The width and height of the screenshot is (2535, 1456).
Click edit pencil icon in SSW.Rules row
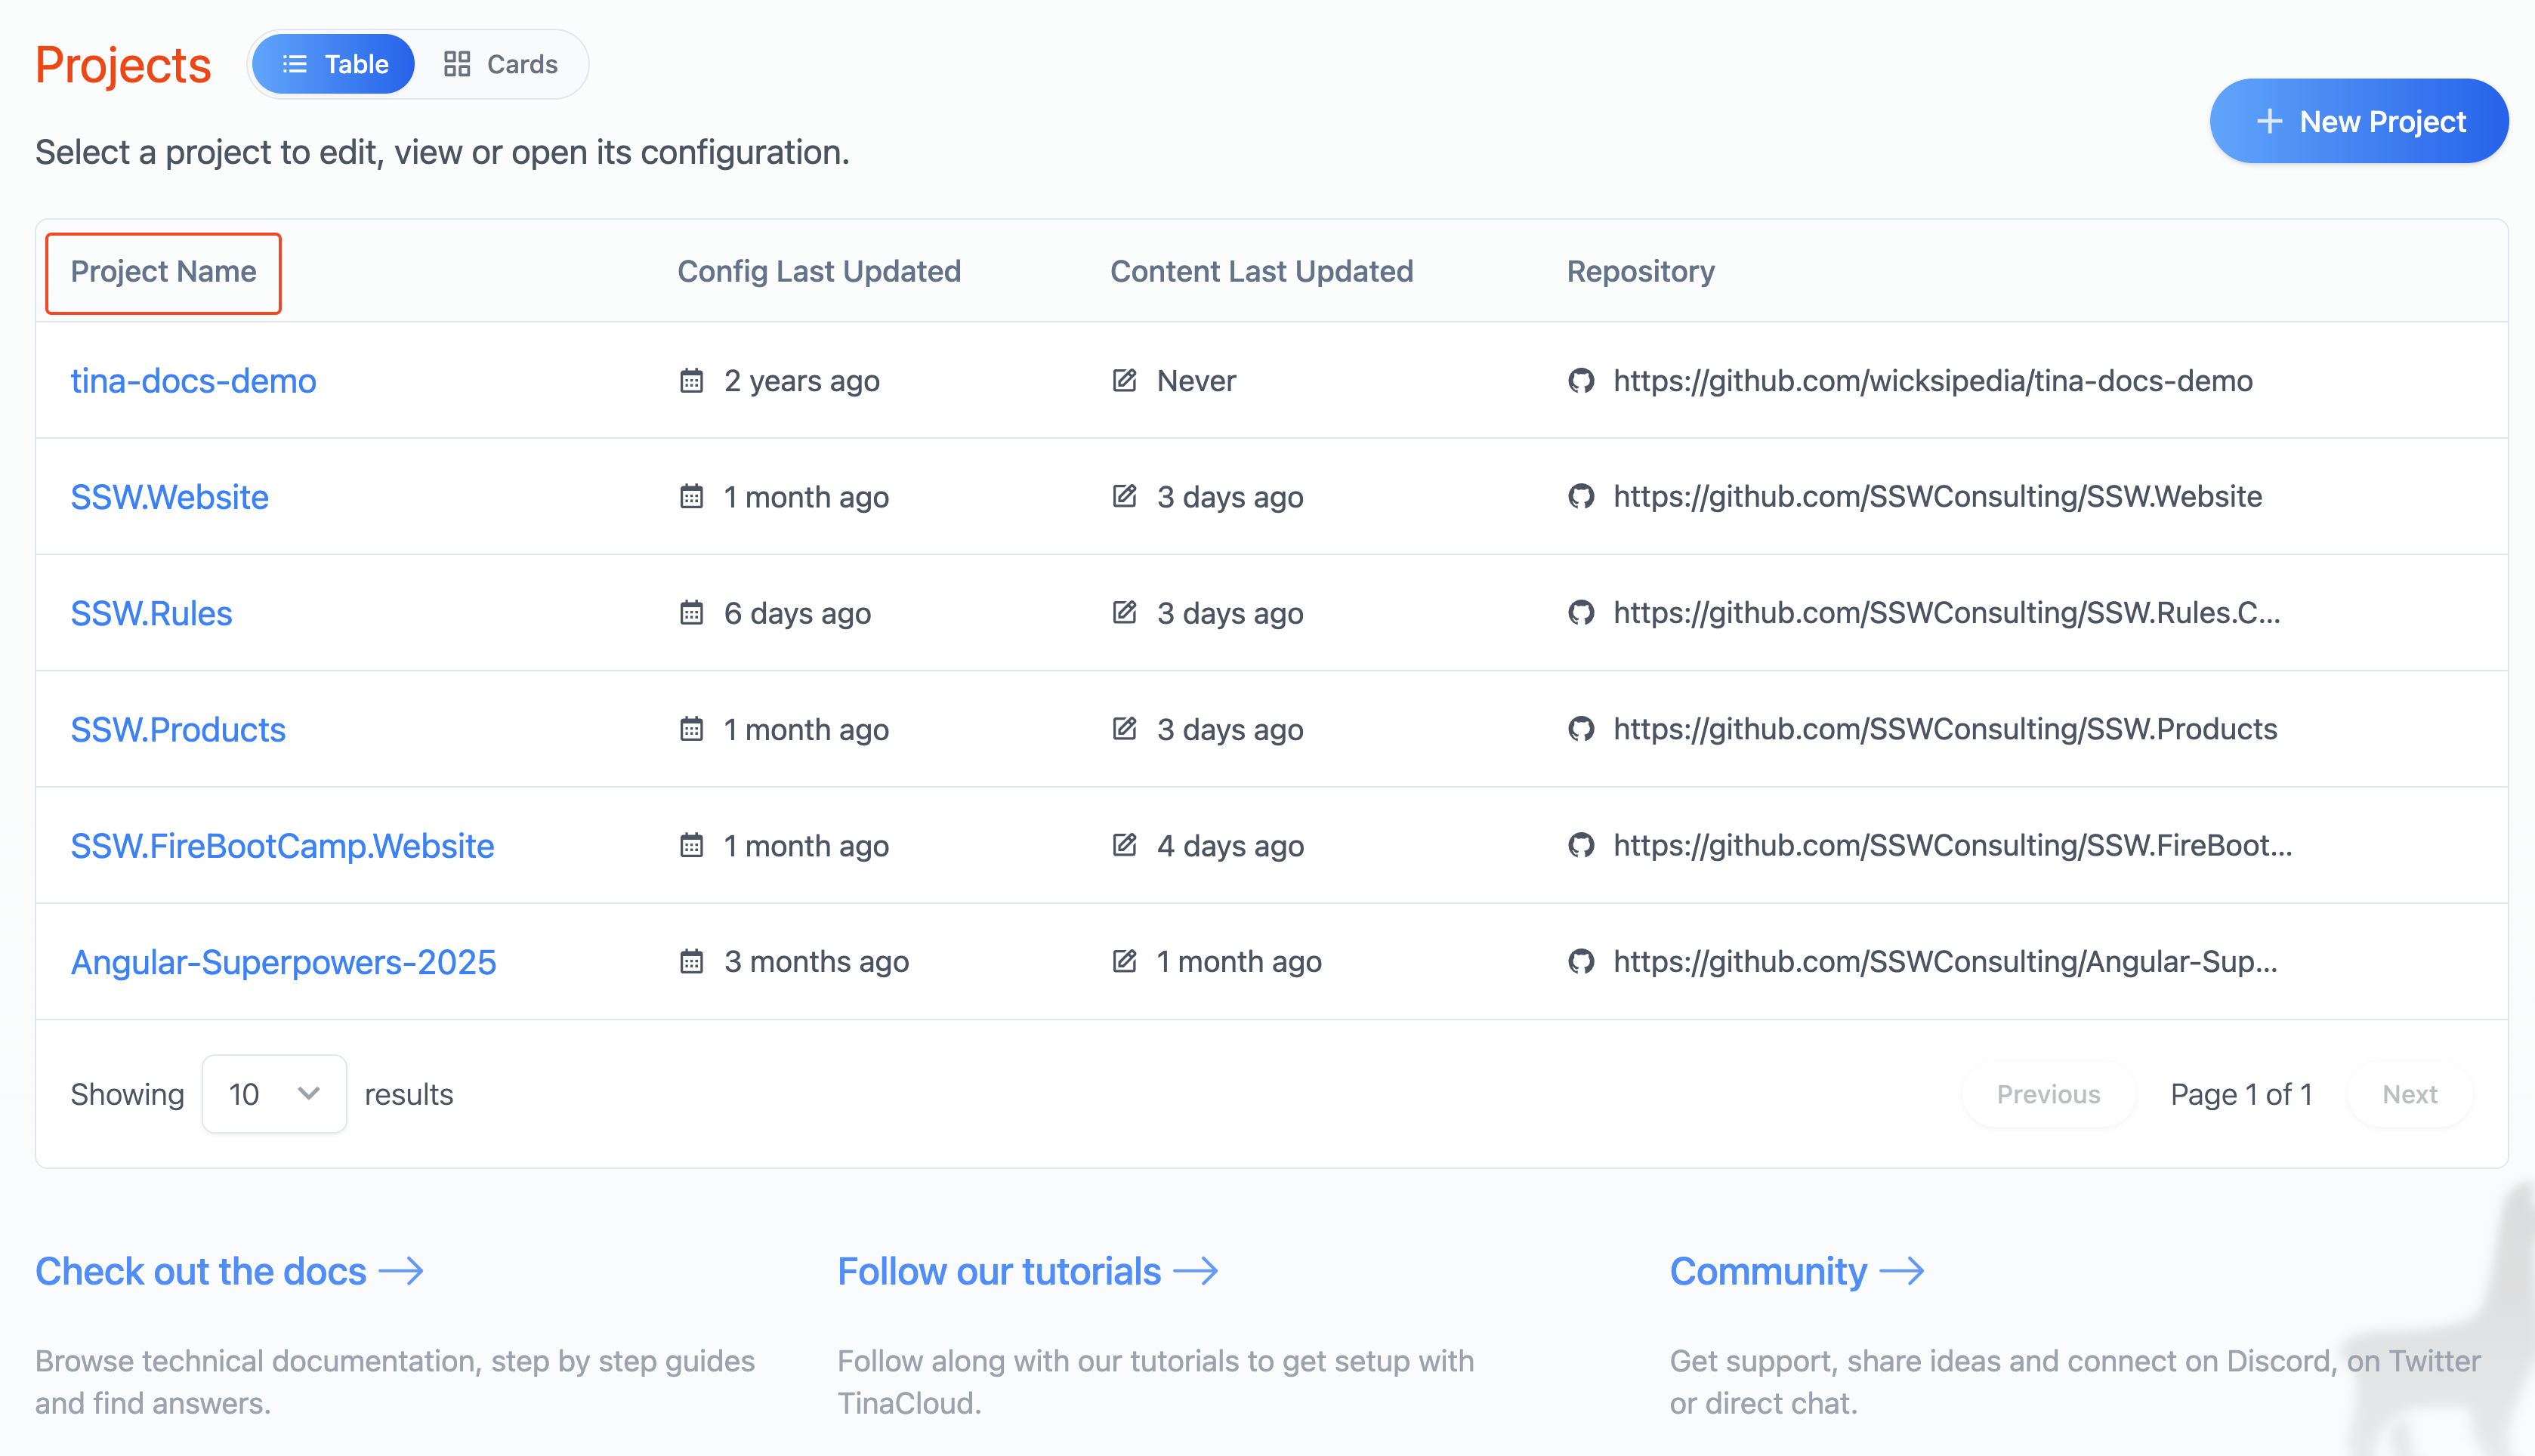(x=1124, y=613)
